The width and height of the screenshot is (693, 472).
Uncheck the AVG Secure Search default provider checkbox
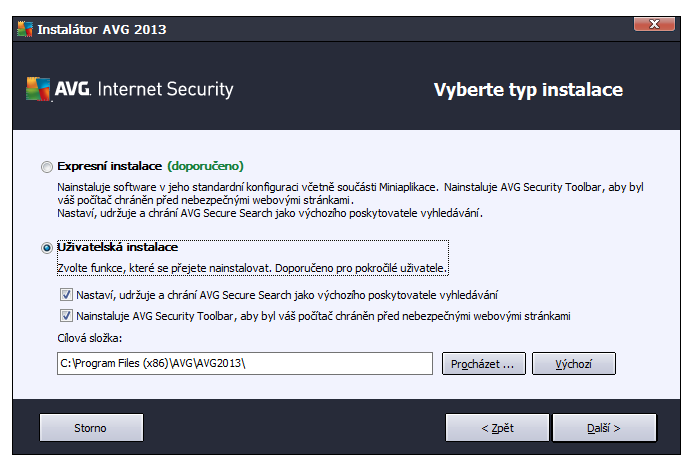click(x=66, y=295)
